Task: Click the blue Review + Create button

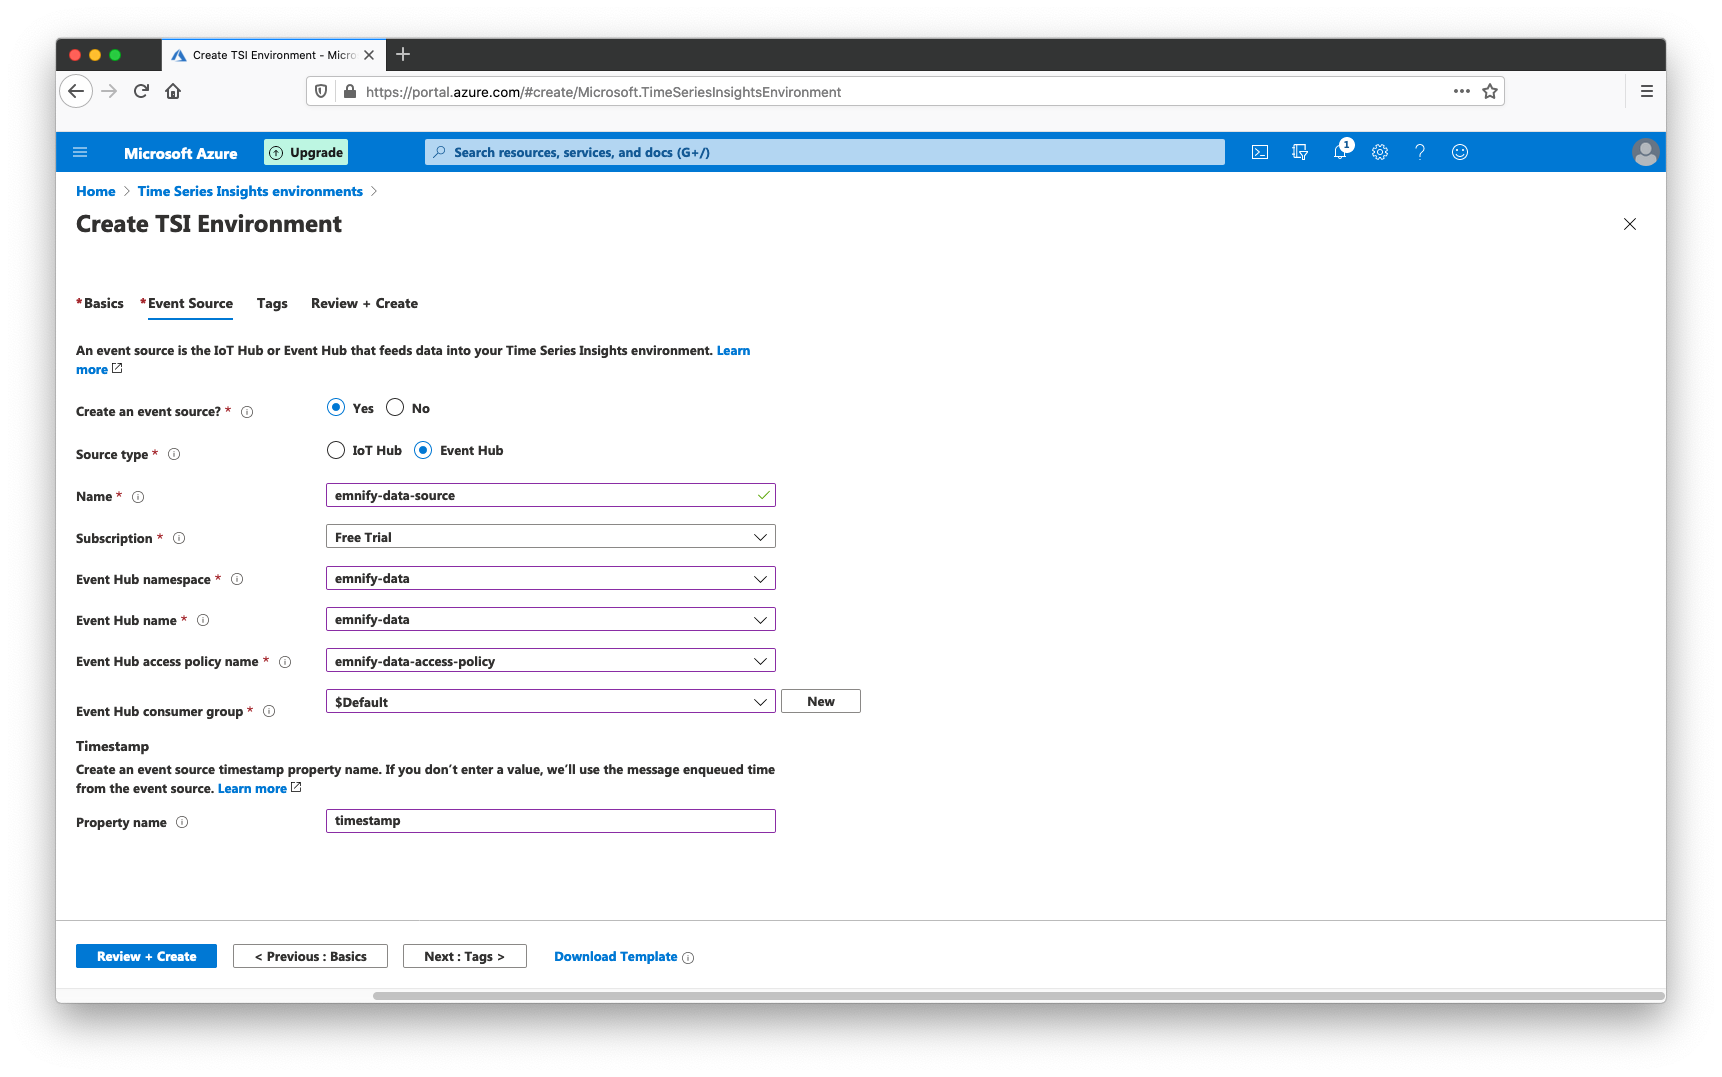Action: (146, 956)
